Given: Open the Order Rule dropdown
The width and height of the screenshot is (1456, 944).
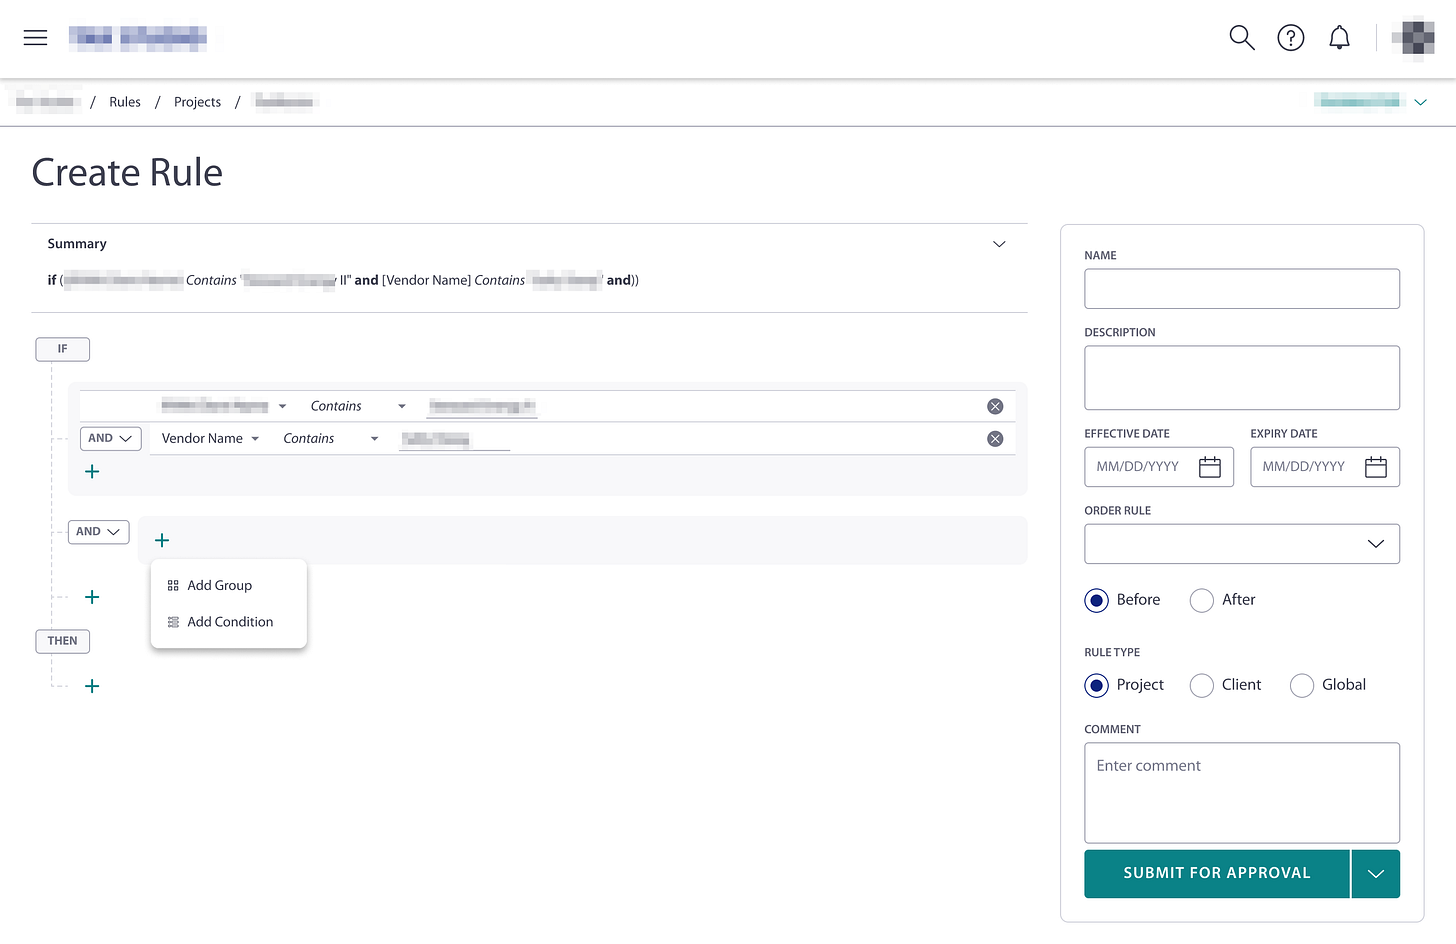Looking at the screenshot, I should click(x=1242, y=544).
